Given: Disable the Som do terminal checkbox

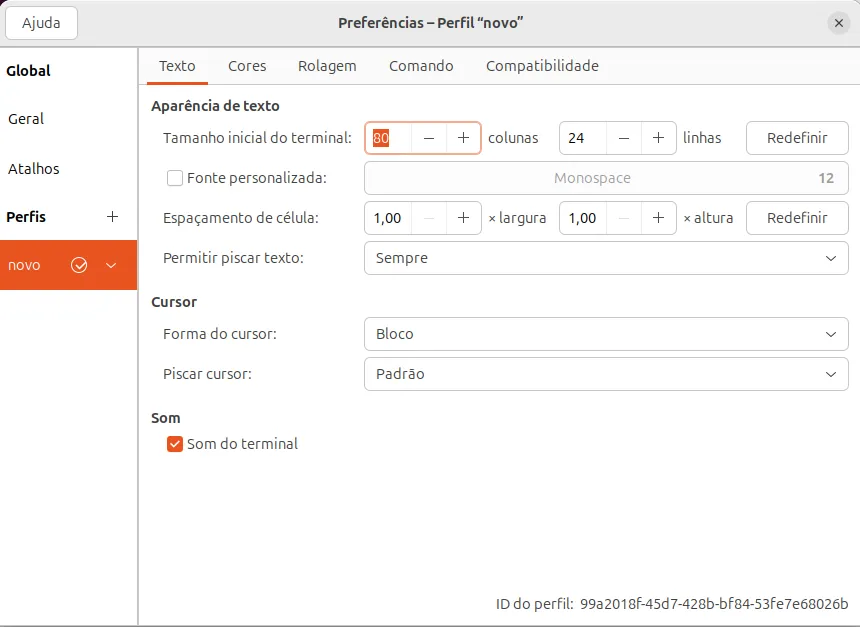Looking at the screenshot, I should [175, 444].
